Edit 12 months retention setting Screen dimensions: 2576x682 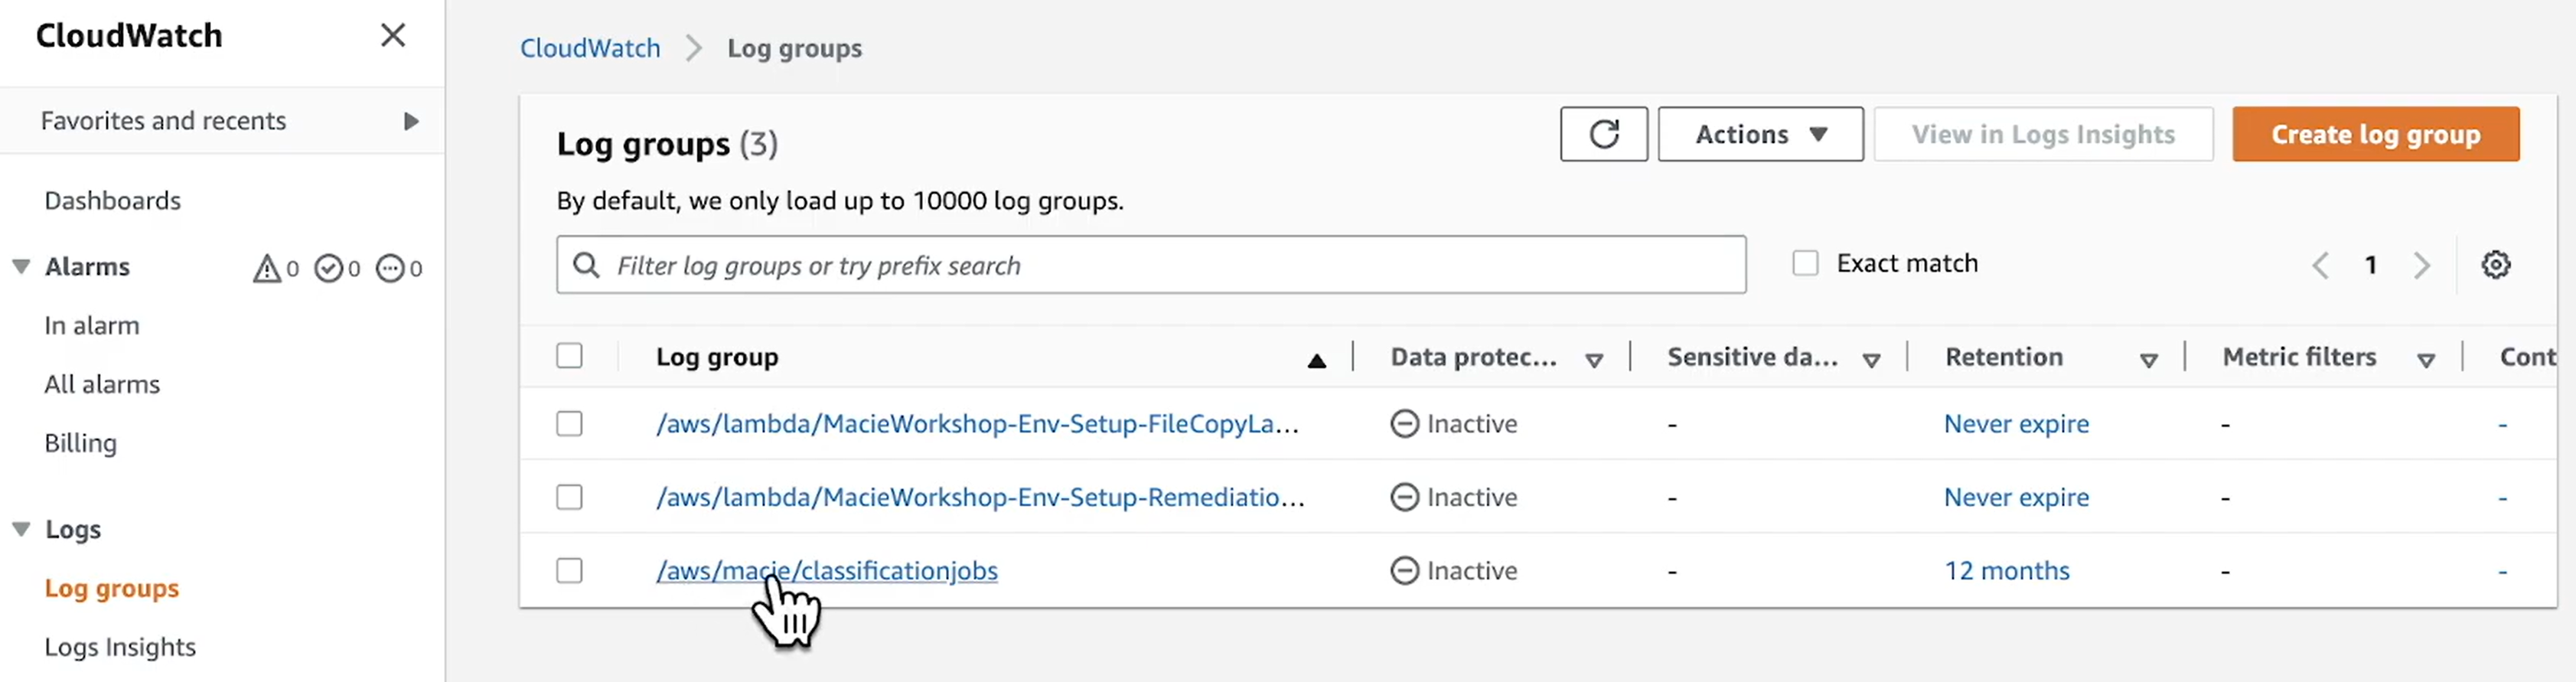coord(2006,570)
